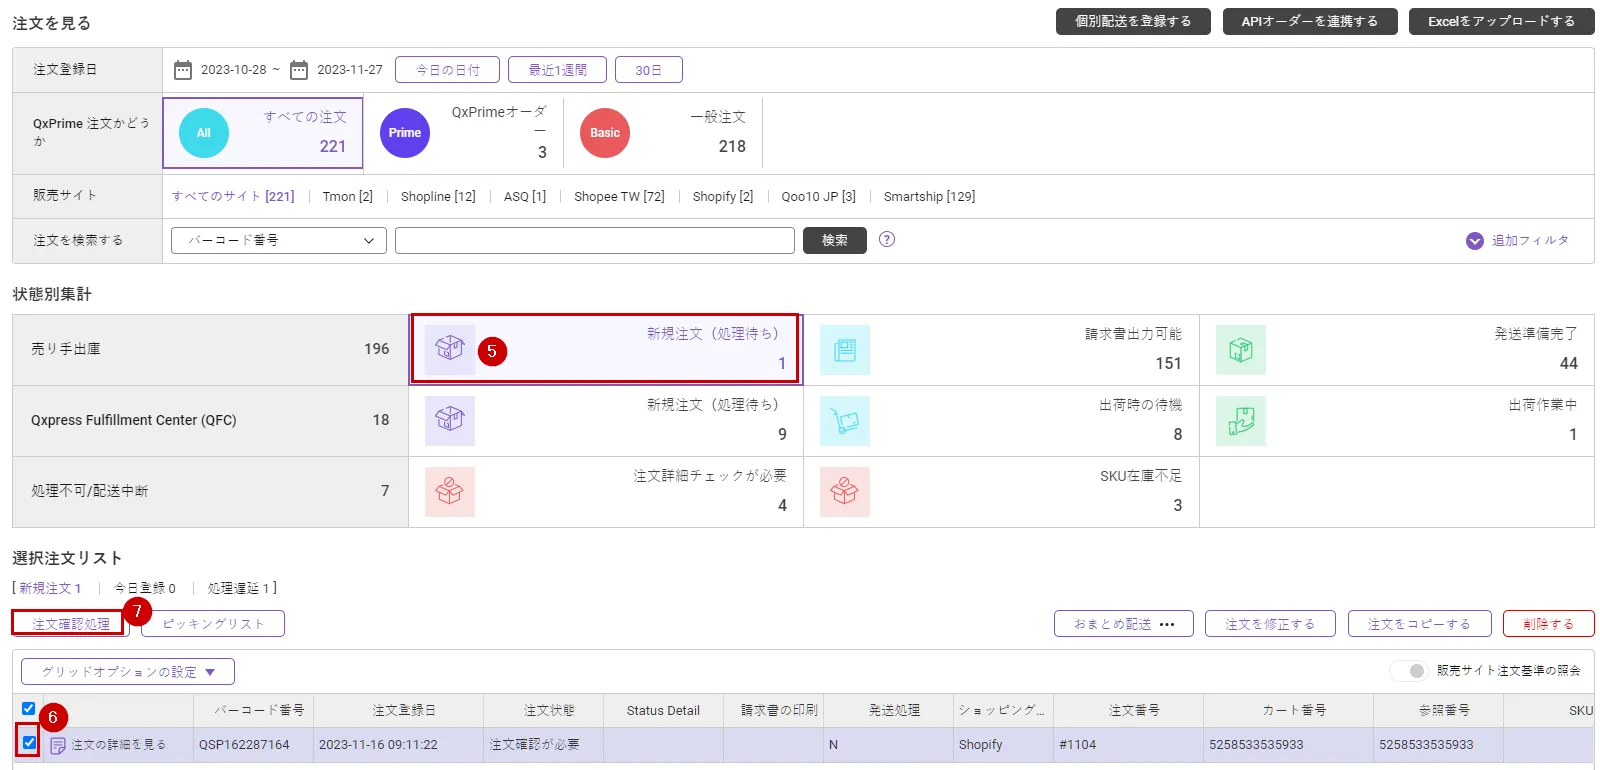Click the Excel upload button

click(x=1501, y=21)
